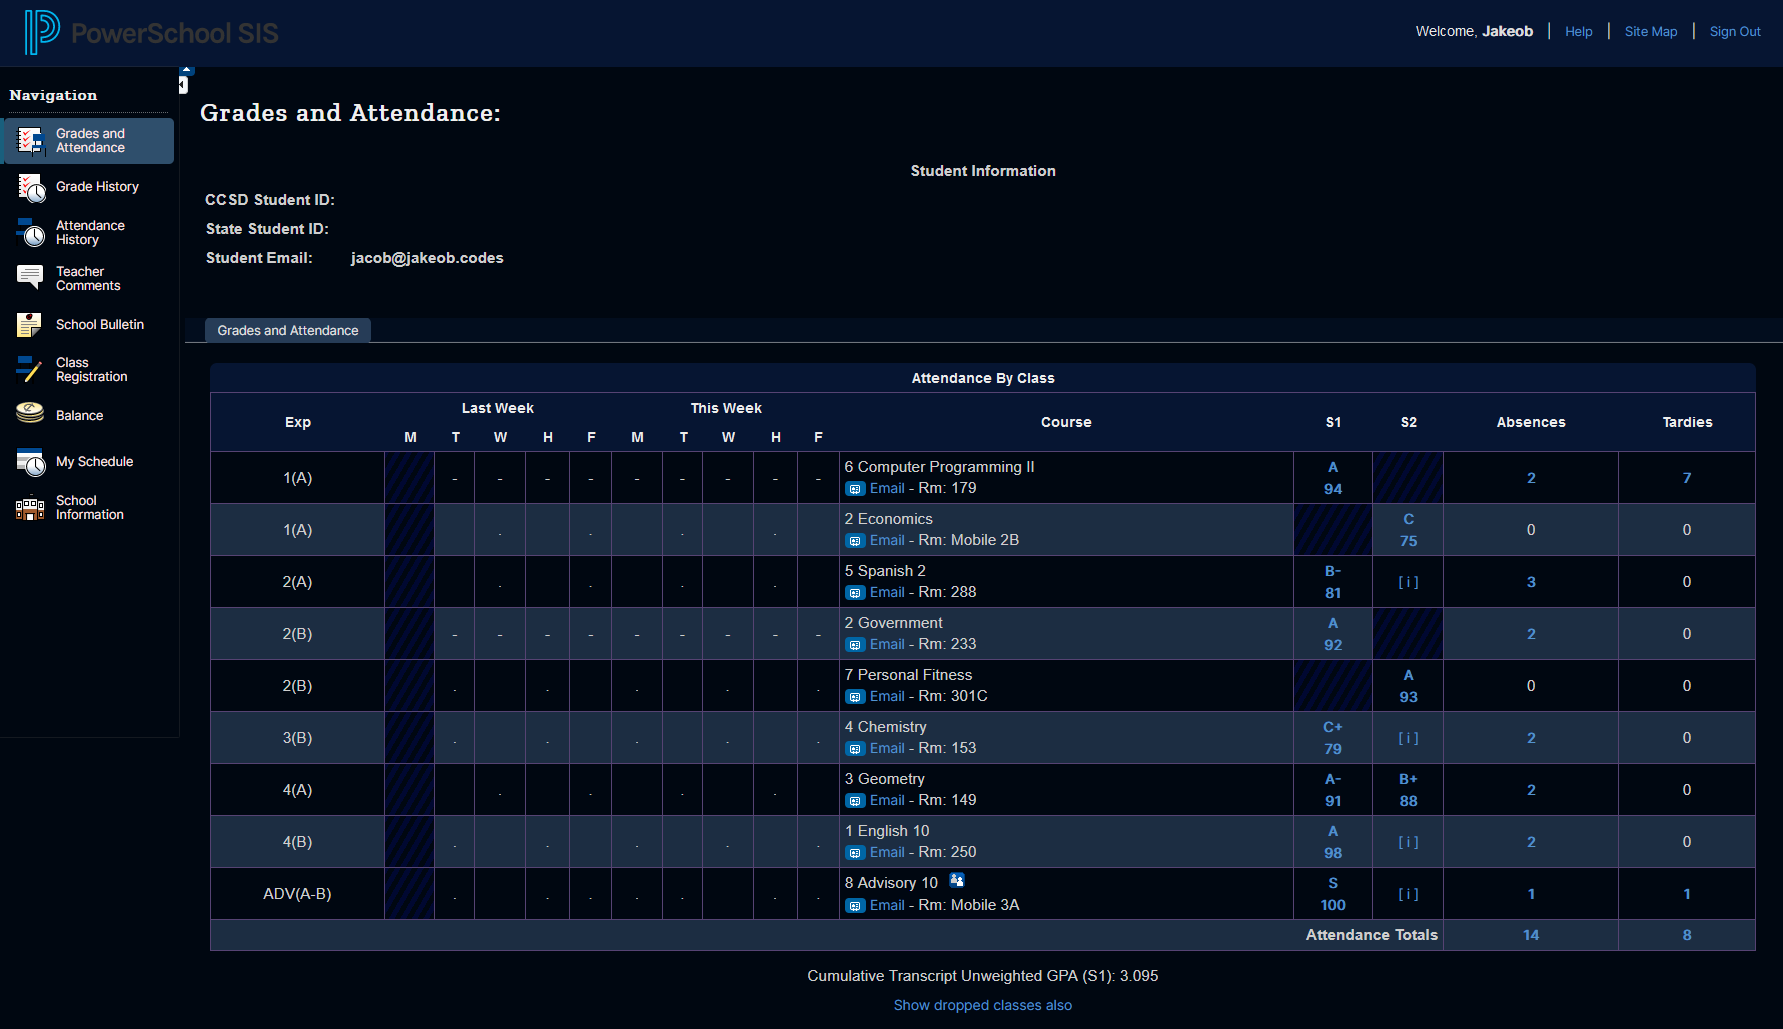
Task: Click the Sign Out link
Action: pyautogui.click(x=1734, y=32)
